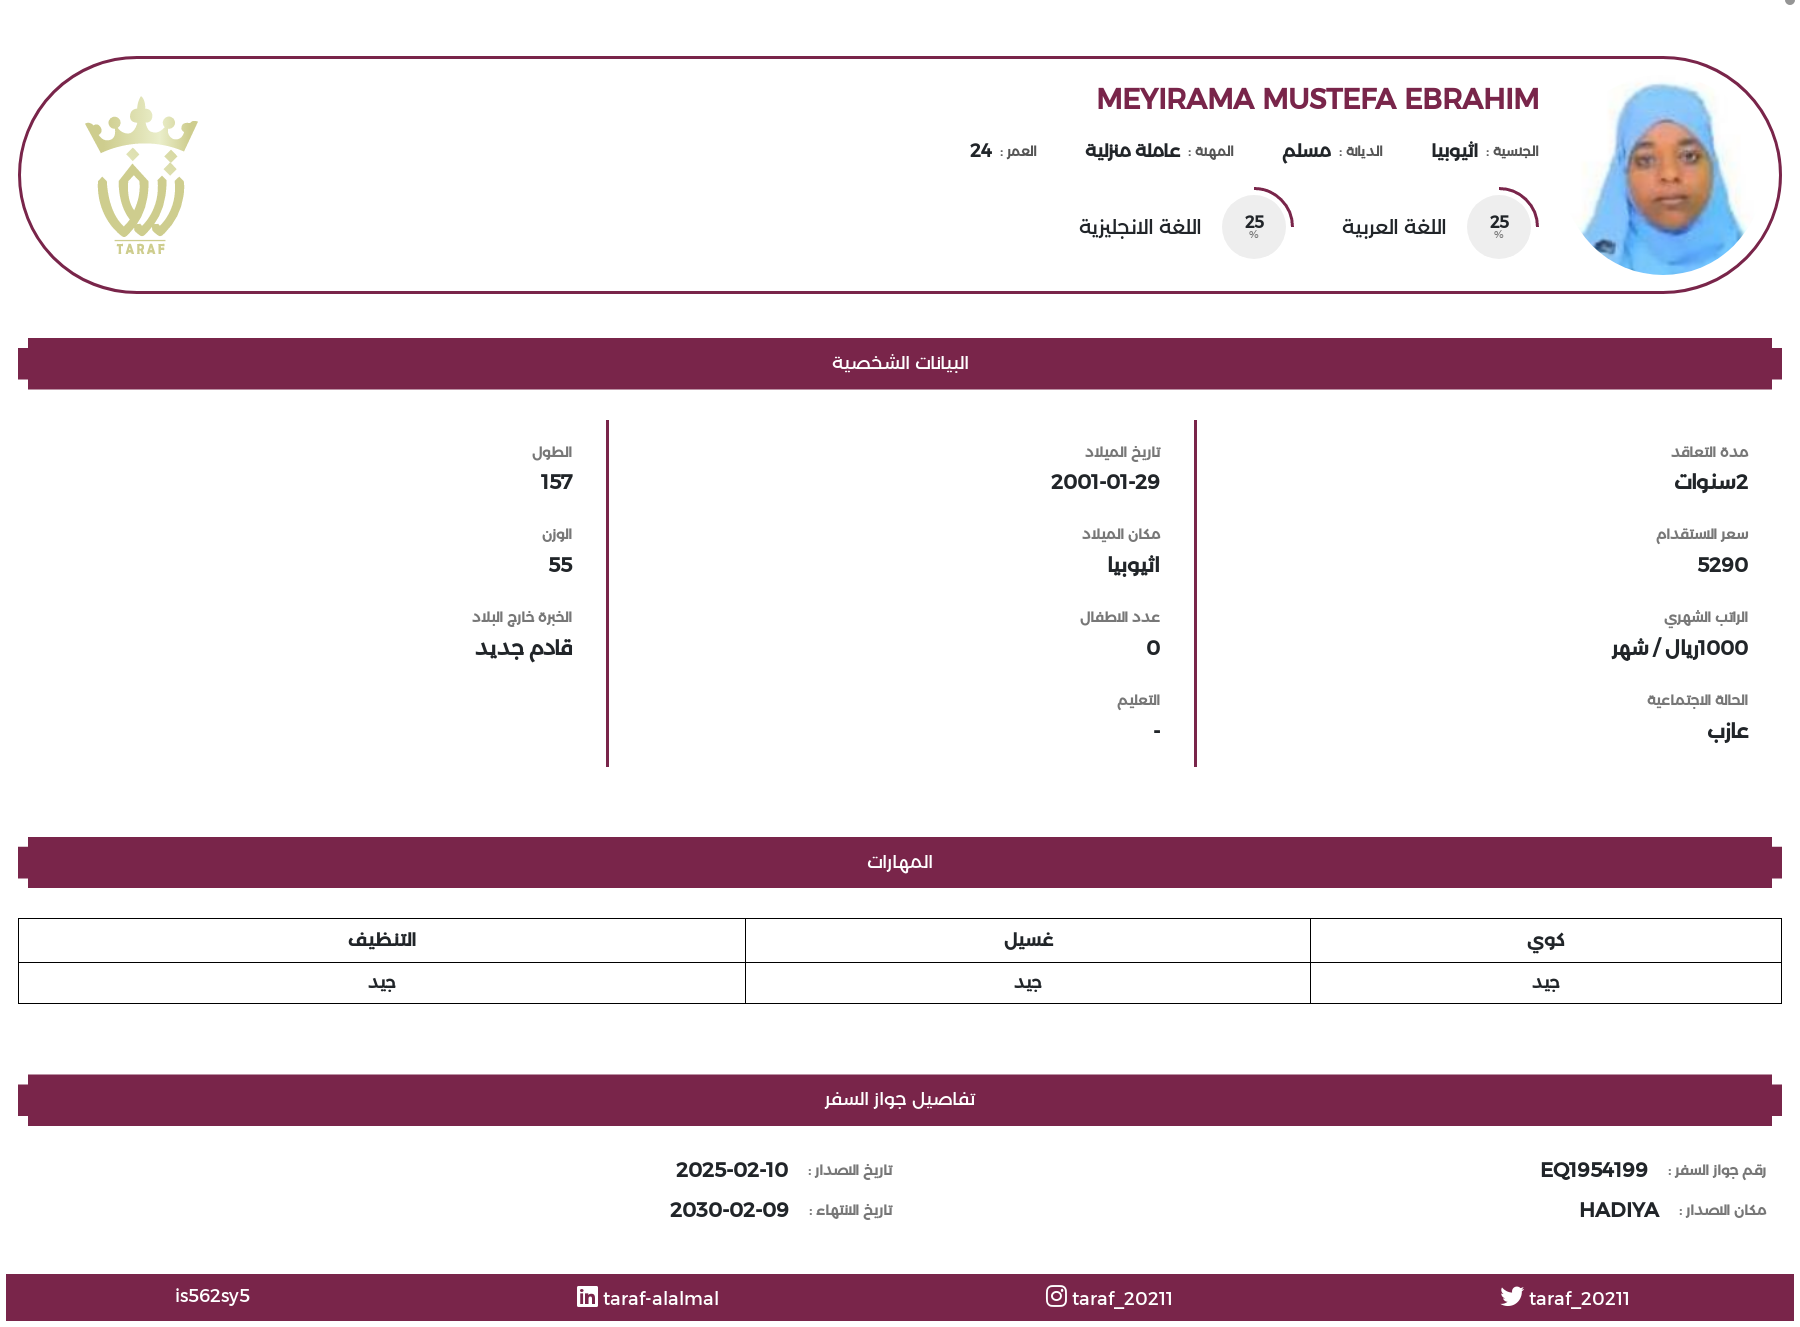Open the taraf_20211 Twitter handle link
Viewport: 1800px width, 1327px height.
pos(1579,1298)
